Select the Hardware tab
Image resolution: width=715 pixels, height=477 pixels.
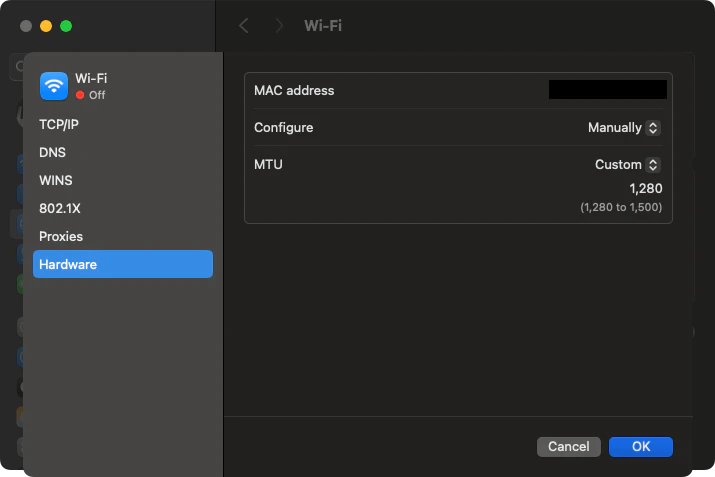[123, 264]
